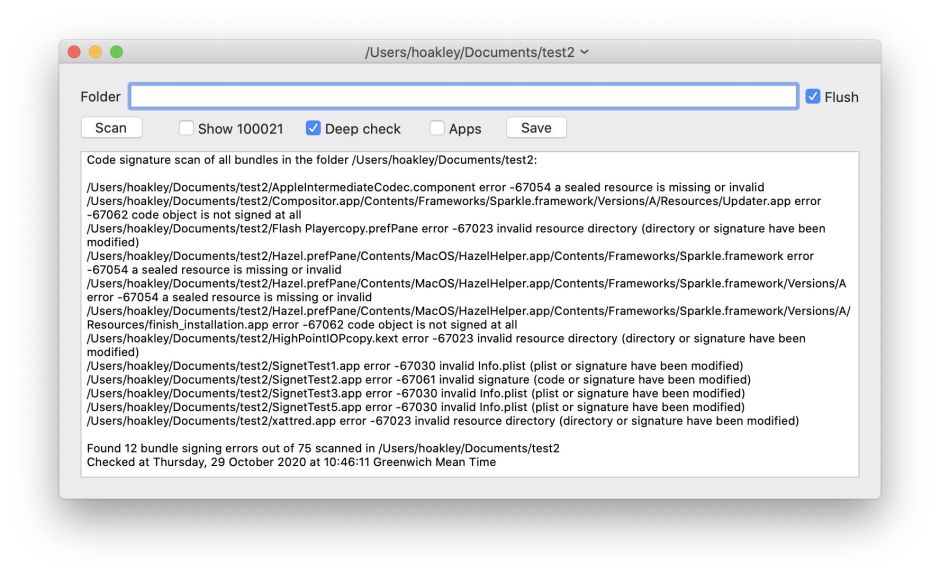Disable the Deep check checkbox

313,128
